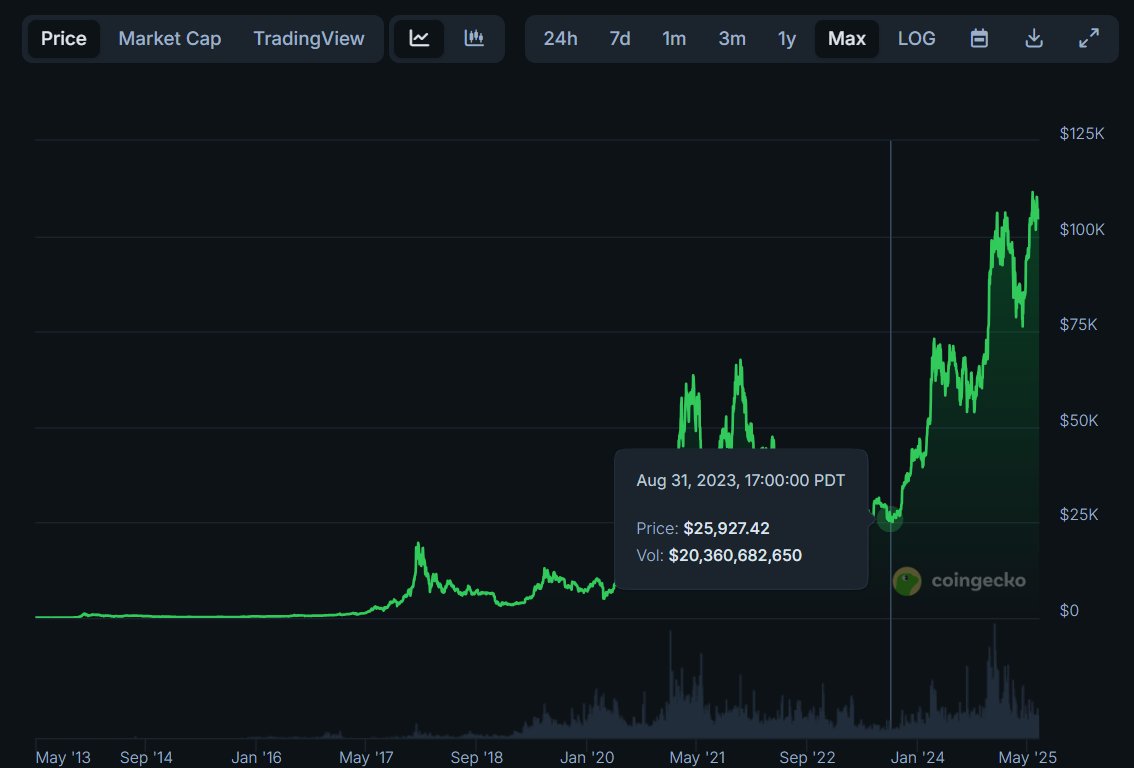Click the Jan '24 date label
This screenshot has width=1134, height=768.
tap(917, 757)
